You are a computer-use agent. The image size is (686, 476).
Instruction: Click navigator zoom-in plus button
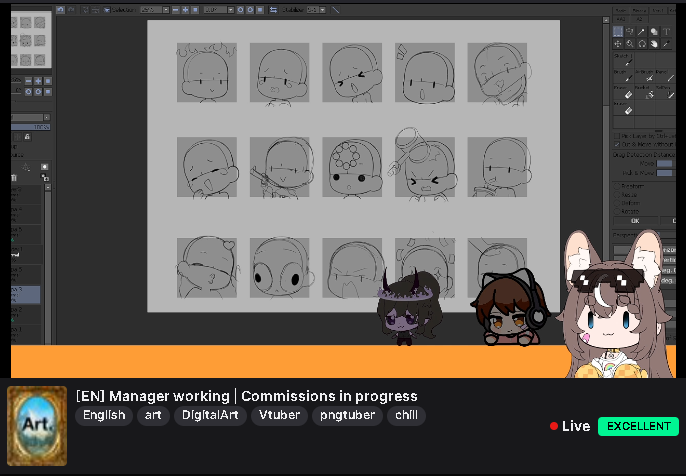point(38,81)
